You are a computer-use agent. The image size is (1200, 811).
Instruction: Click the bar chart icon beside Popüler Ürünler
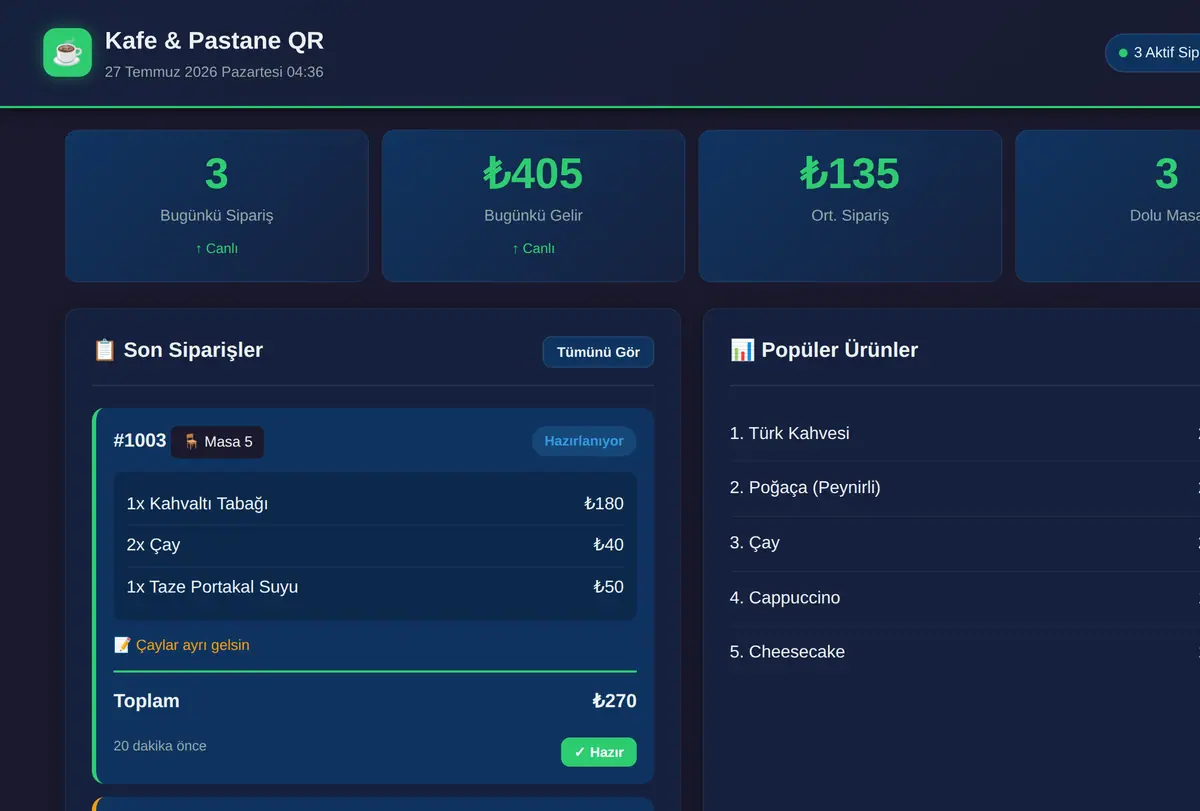click(742, 350)
